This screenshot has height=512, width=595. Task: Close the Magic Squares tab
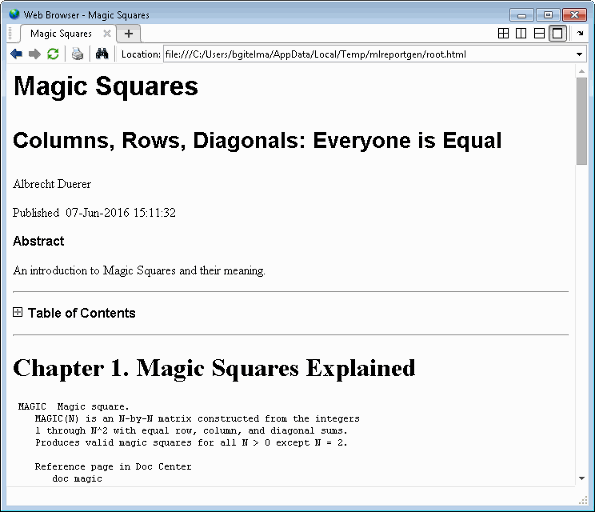pyautogui.click(x=107, y=33)
